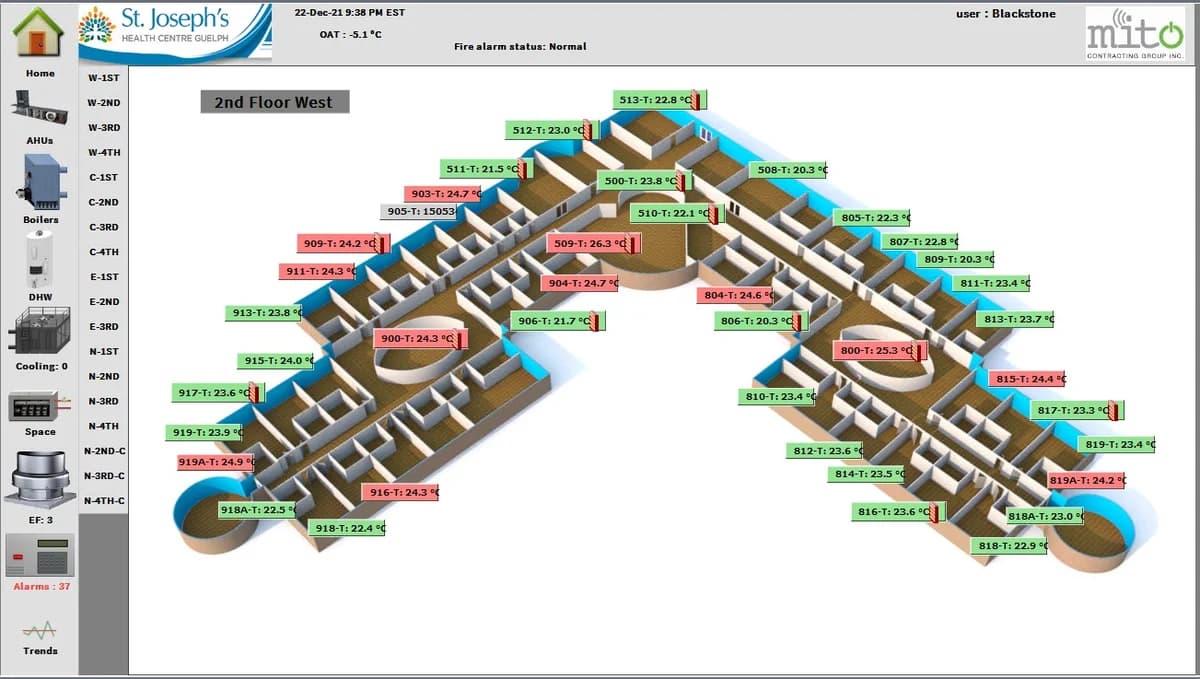Select the E-3RD floor tab
This screenshot has height=679, width=1200.
[x=103, y=326]
